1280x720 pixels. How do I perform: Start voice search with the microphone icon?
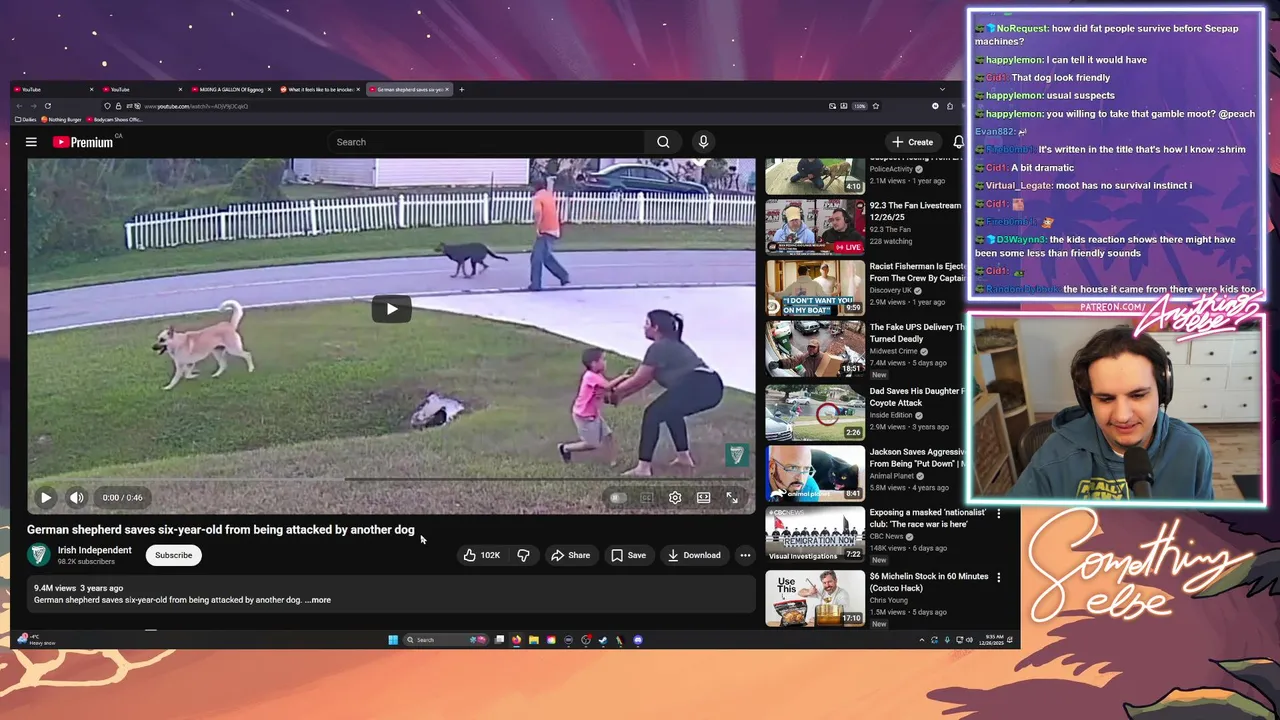pos(703,142)
